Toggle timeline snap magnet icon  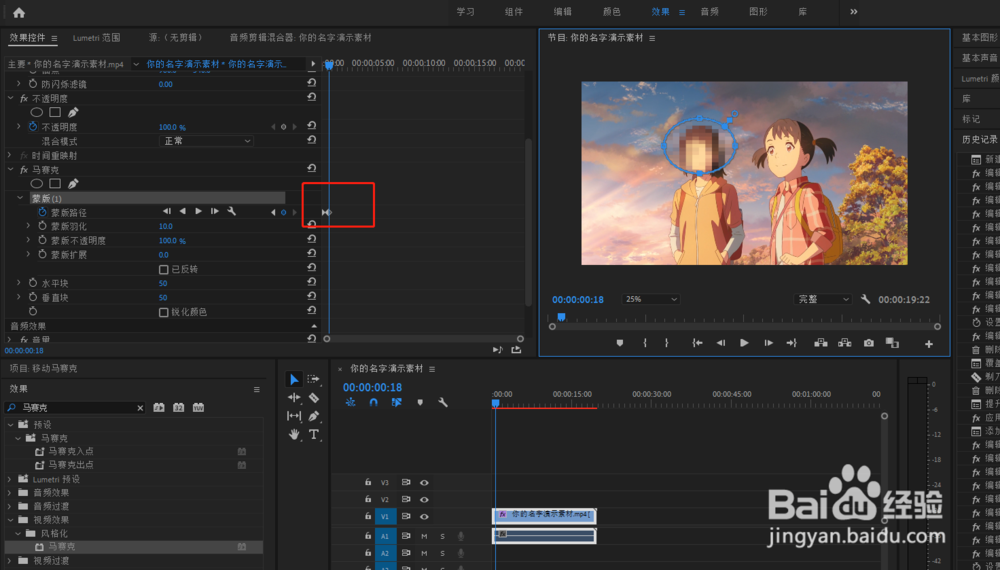374,402
